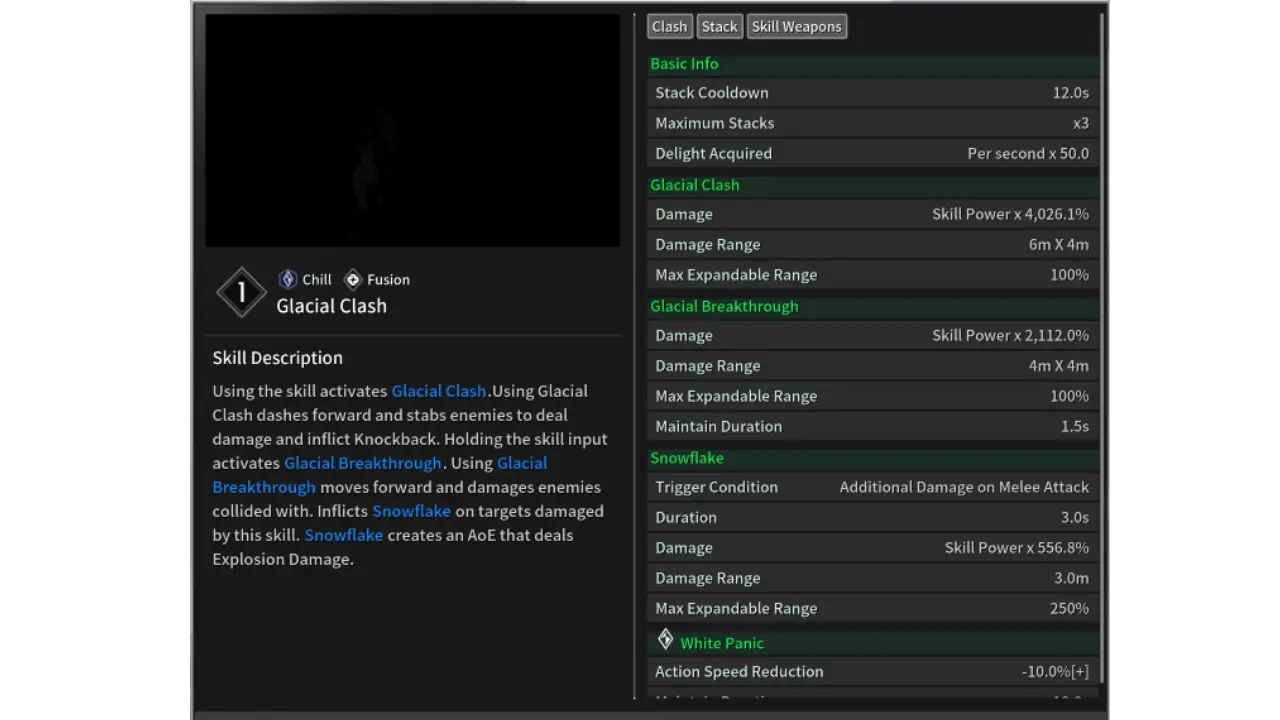This screenshot has height=720, width=1280.
Task: Select the diamond skill slot 1 icon
Action: 241,293
